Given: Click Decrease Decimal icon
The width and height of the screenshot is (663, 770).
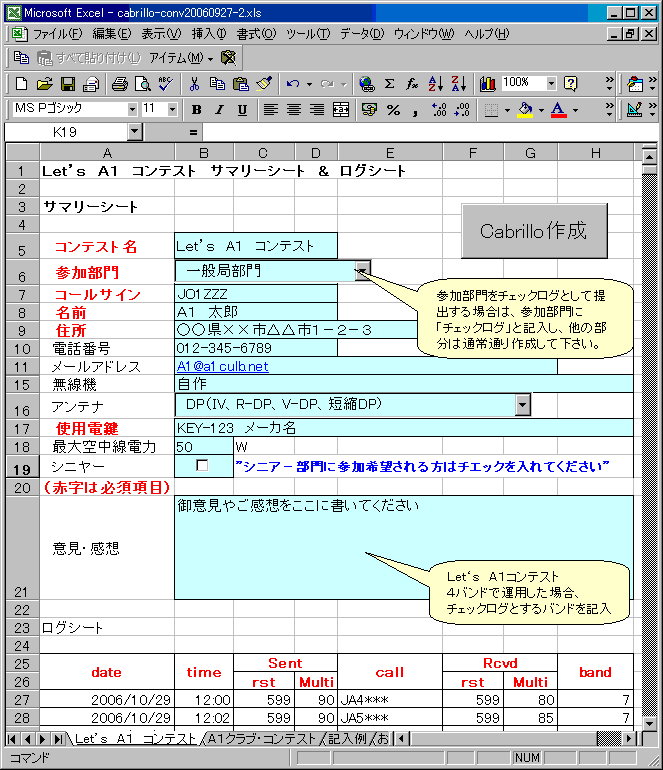Looking at the screenshot, I should [462, 110].
